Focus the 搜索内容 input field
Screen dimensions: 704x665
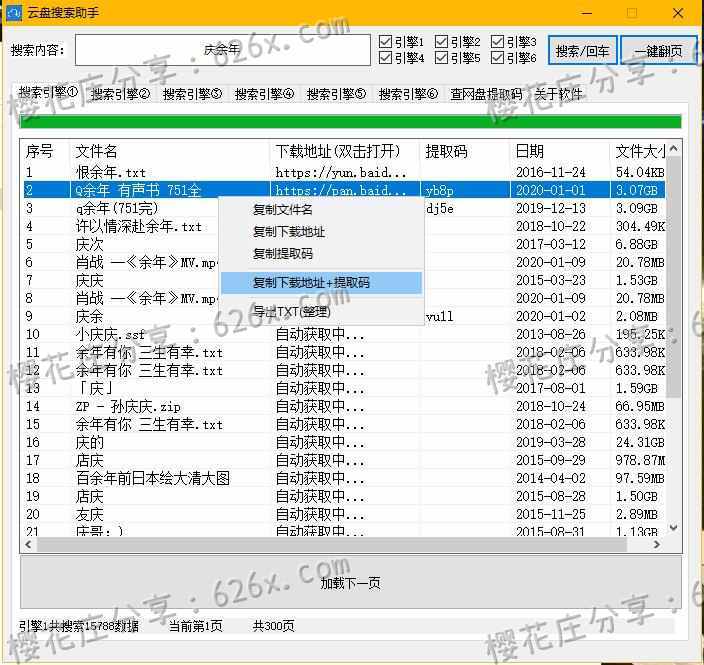(x=223, y=50)
